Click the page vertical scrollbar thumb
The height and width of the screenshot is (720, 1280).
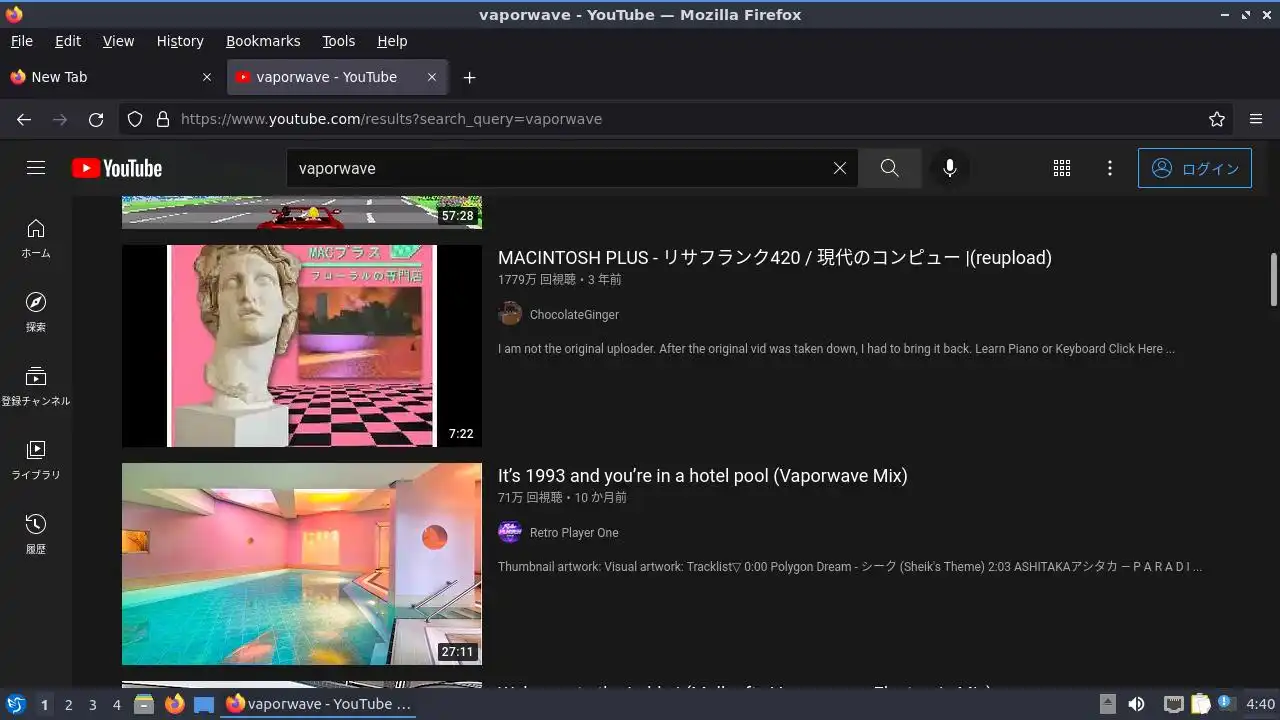click(x=1273, y=279)
